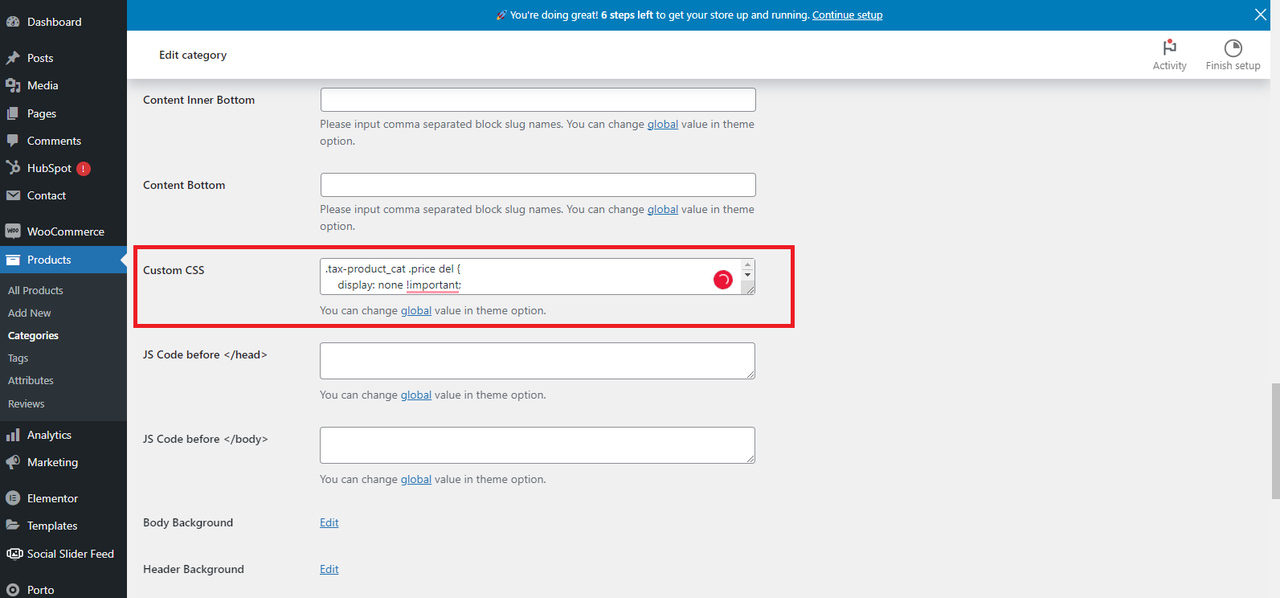This screenshot has height=598, width=1280.
Task: Click the JS Code before </head> textarea
Action: pyautogui.click(x=538, y=361)
